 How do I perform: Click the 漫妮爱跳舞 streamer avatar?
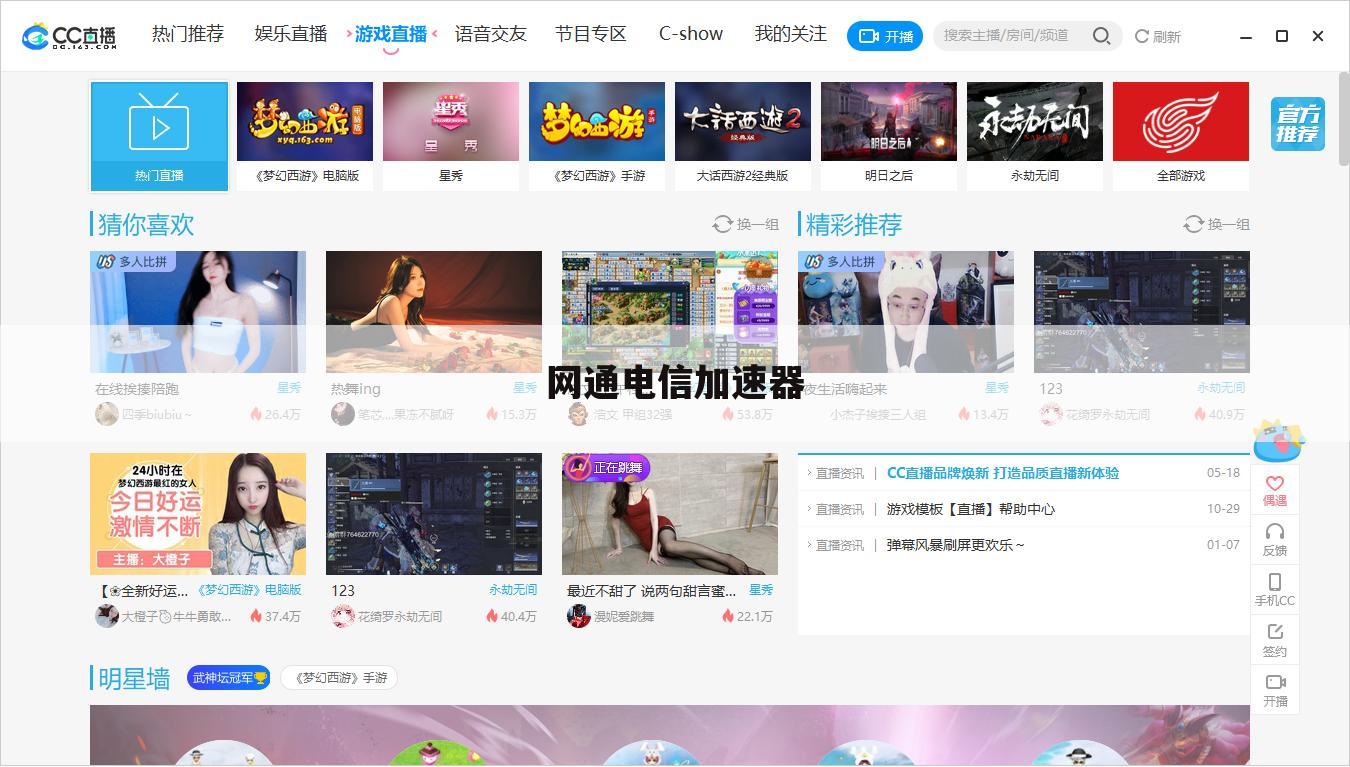click(579, 616)
